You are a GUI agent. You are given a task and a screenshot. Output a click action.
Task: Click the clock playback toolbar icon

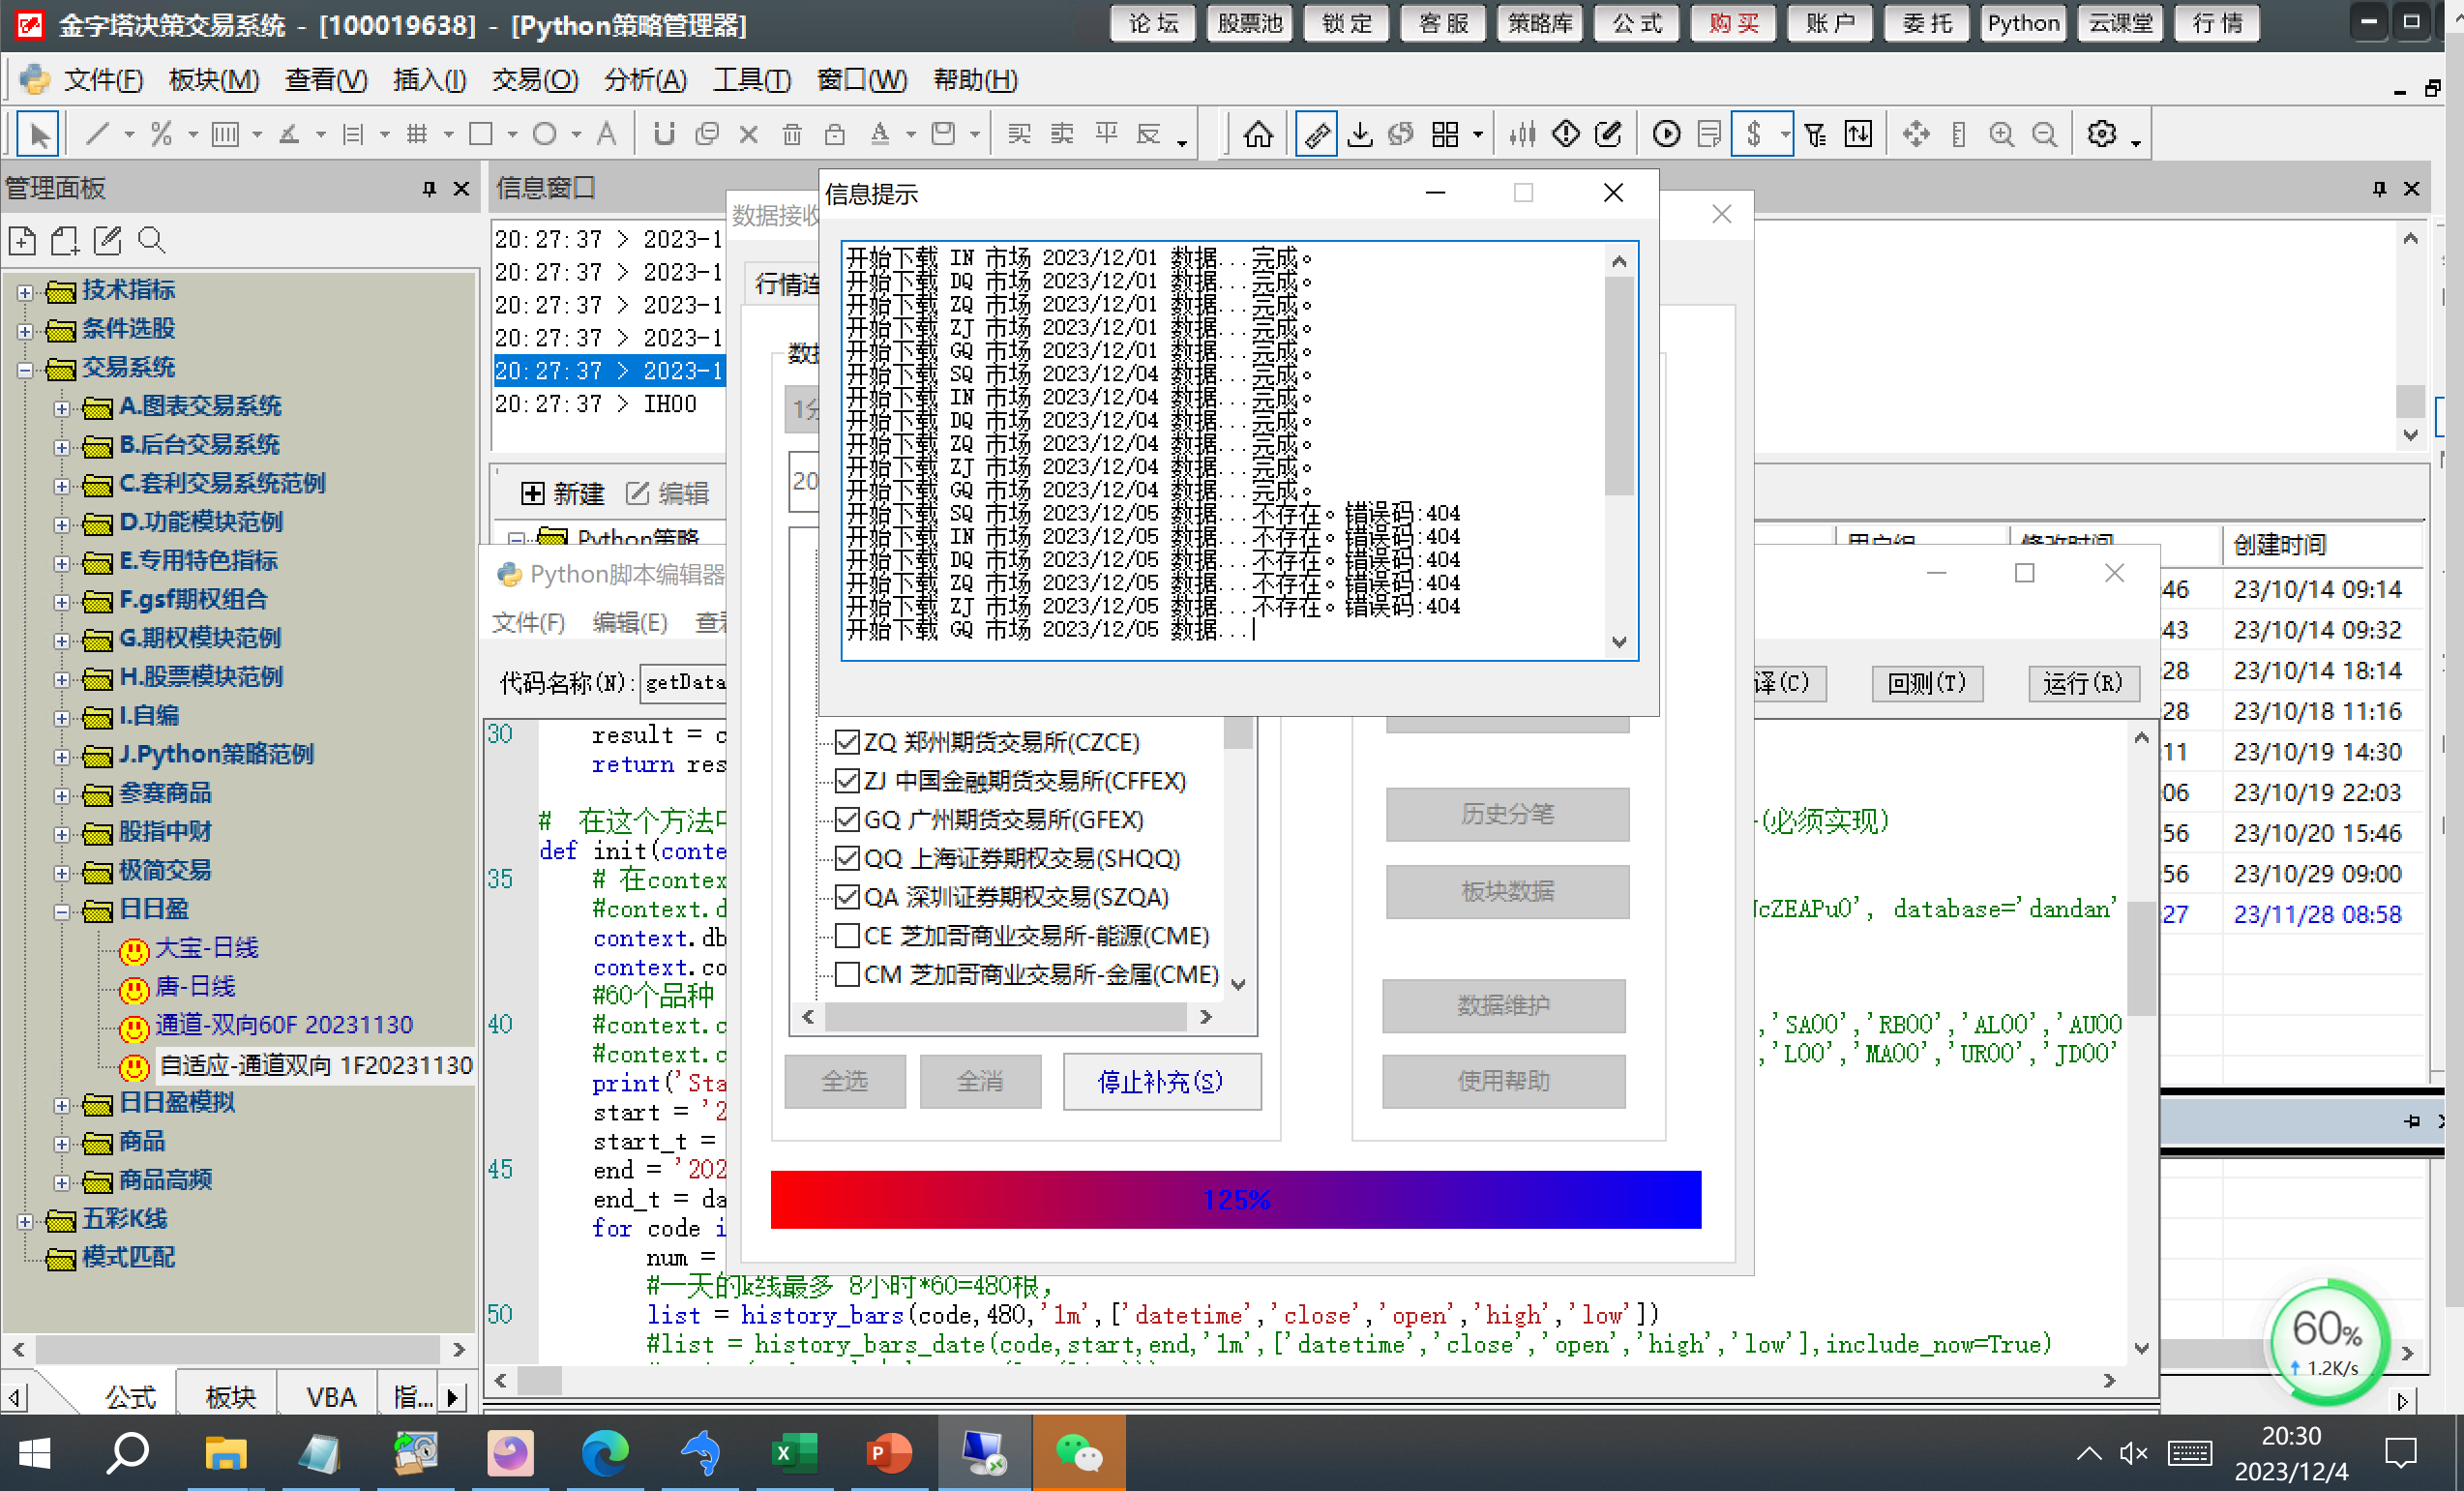(x=1666, y=134)
